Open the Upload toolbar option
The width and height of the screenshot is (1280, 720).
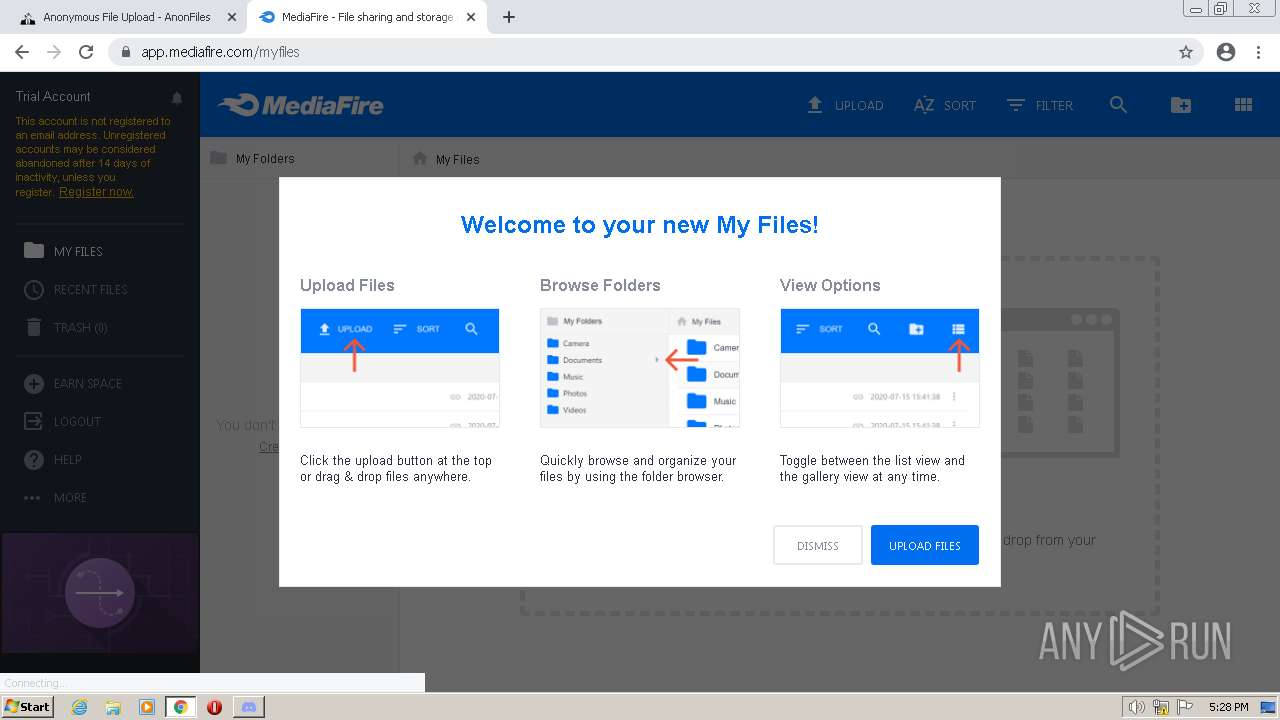tap(845, 105)
